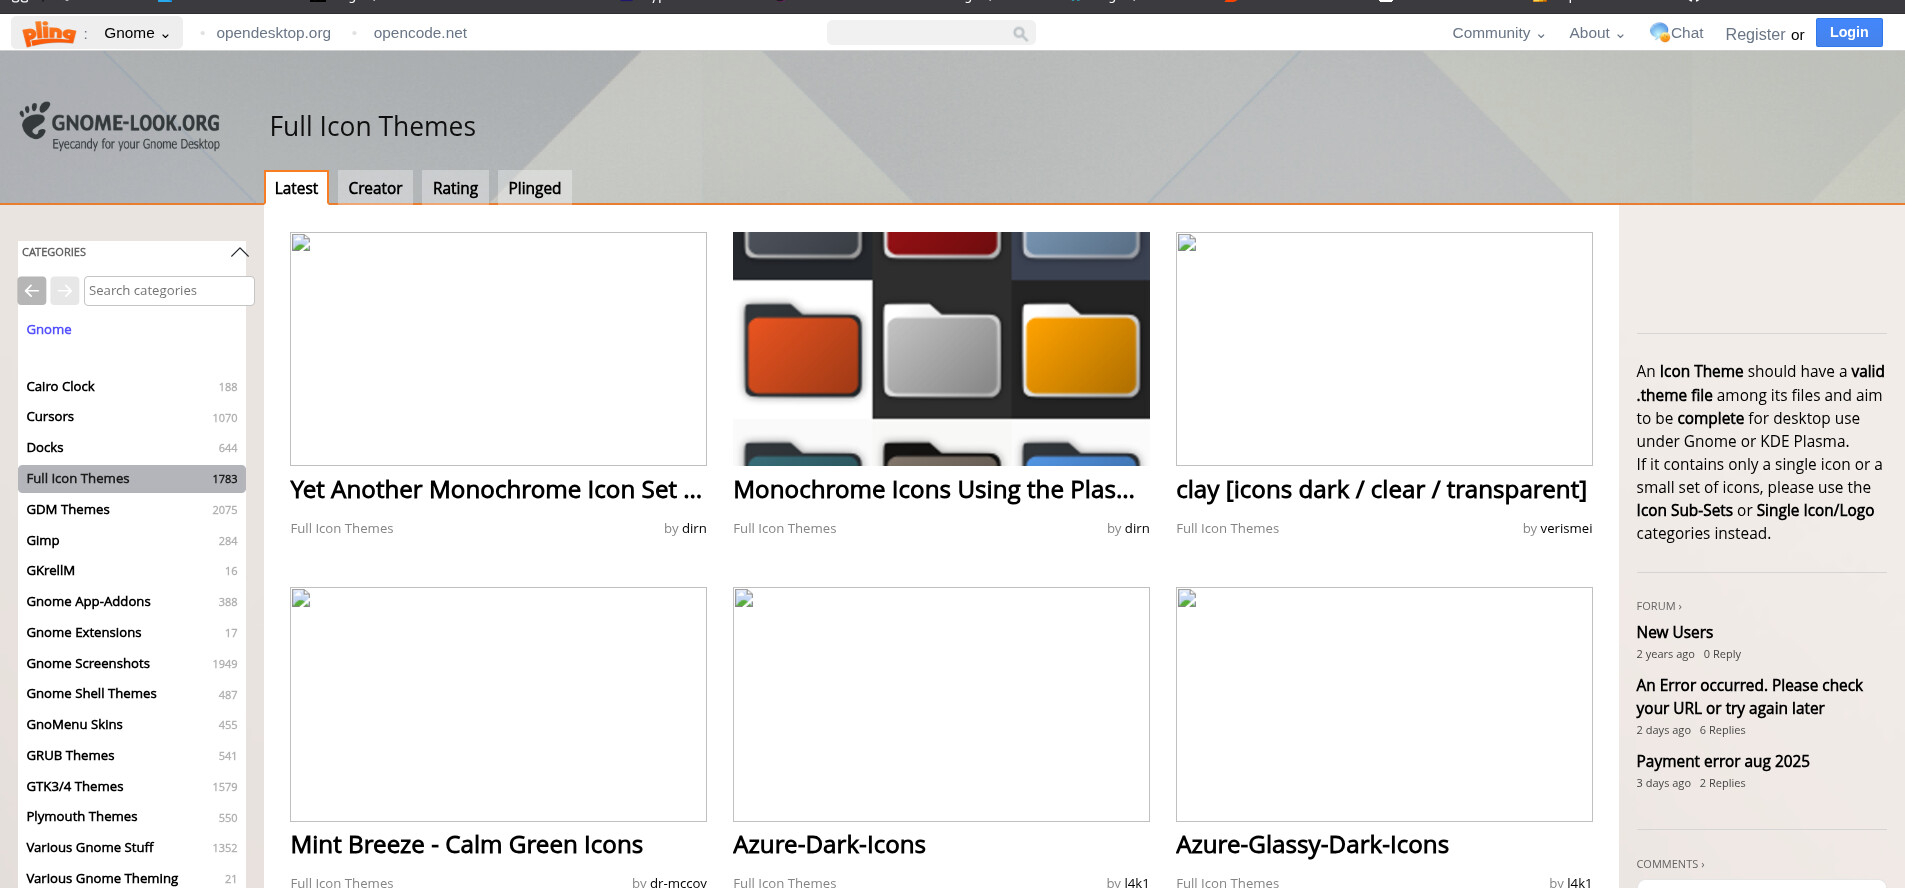This screenshot has height=888, width=1905.
Task: Select the Creator tab
Action: click(x=375, y=188)
